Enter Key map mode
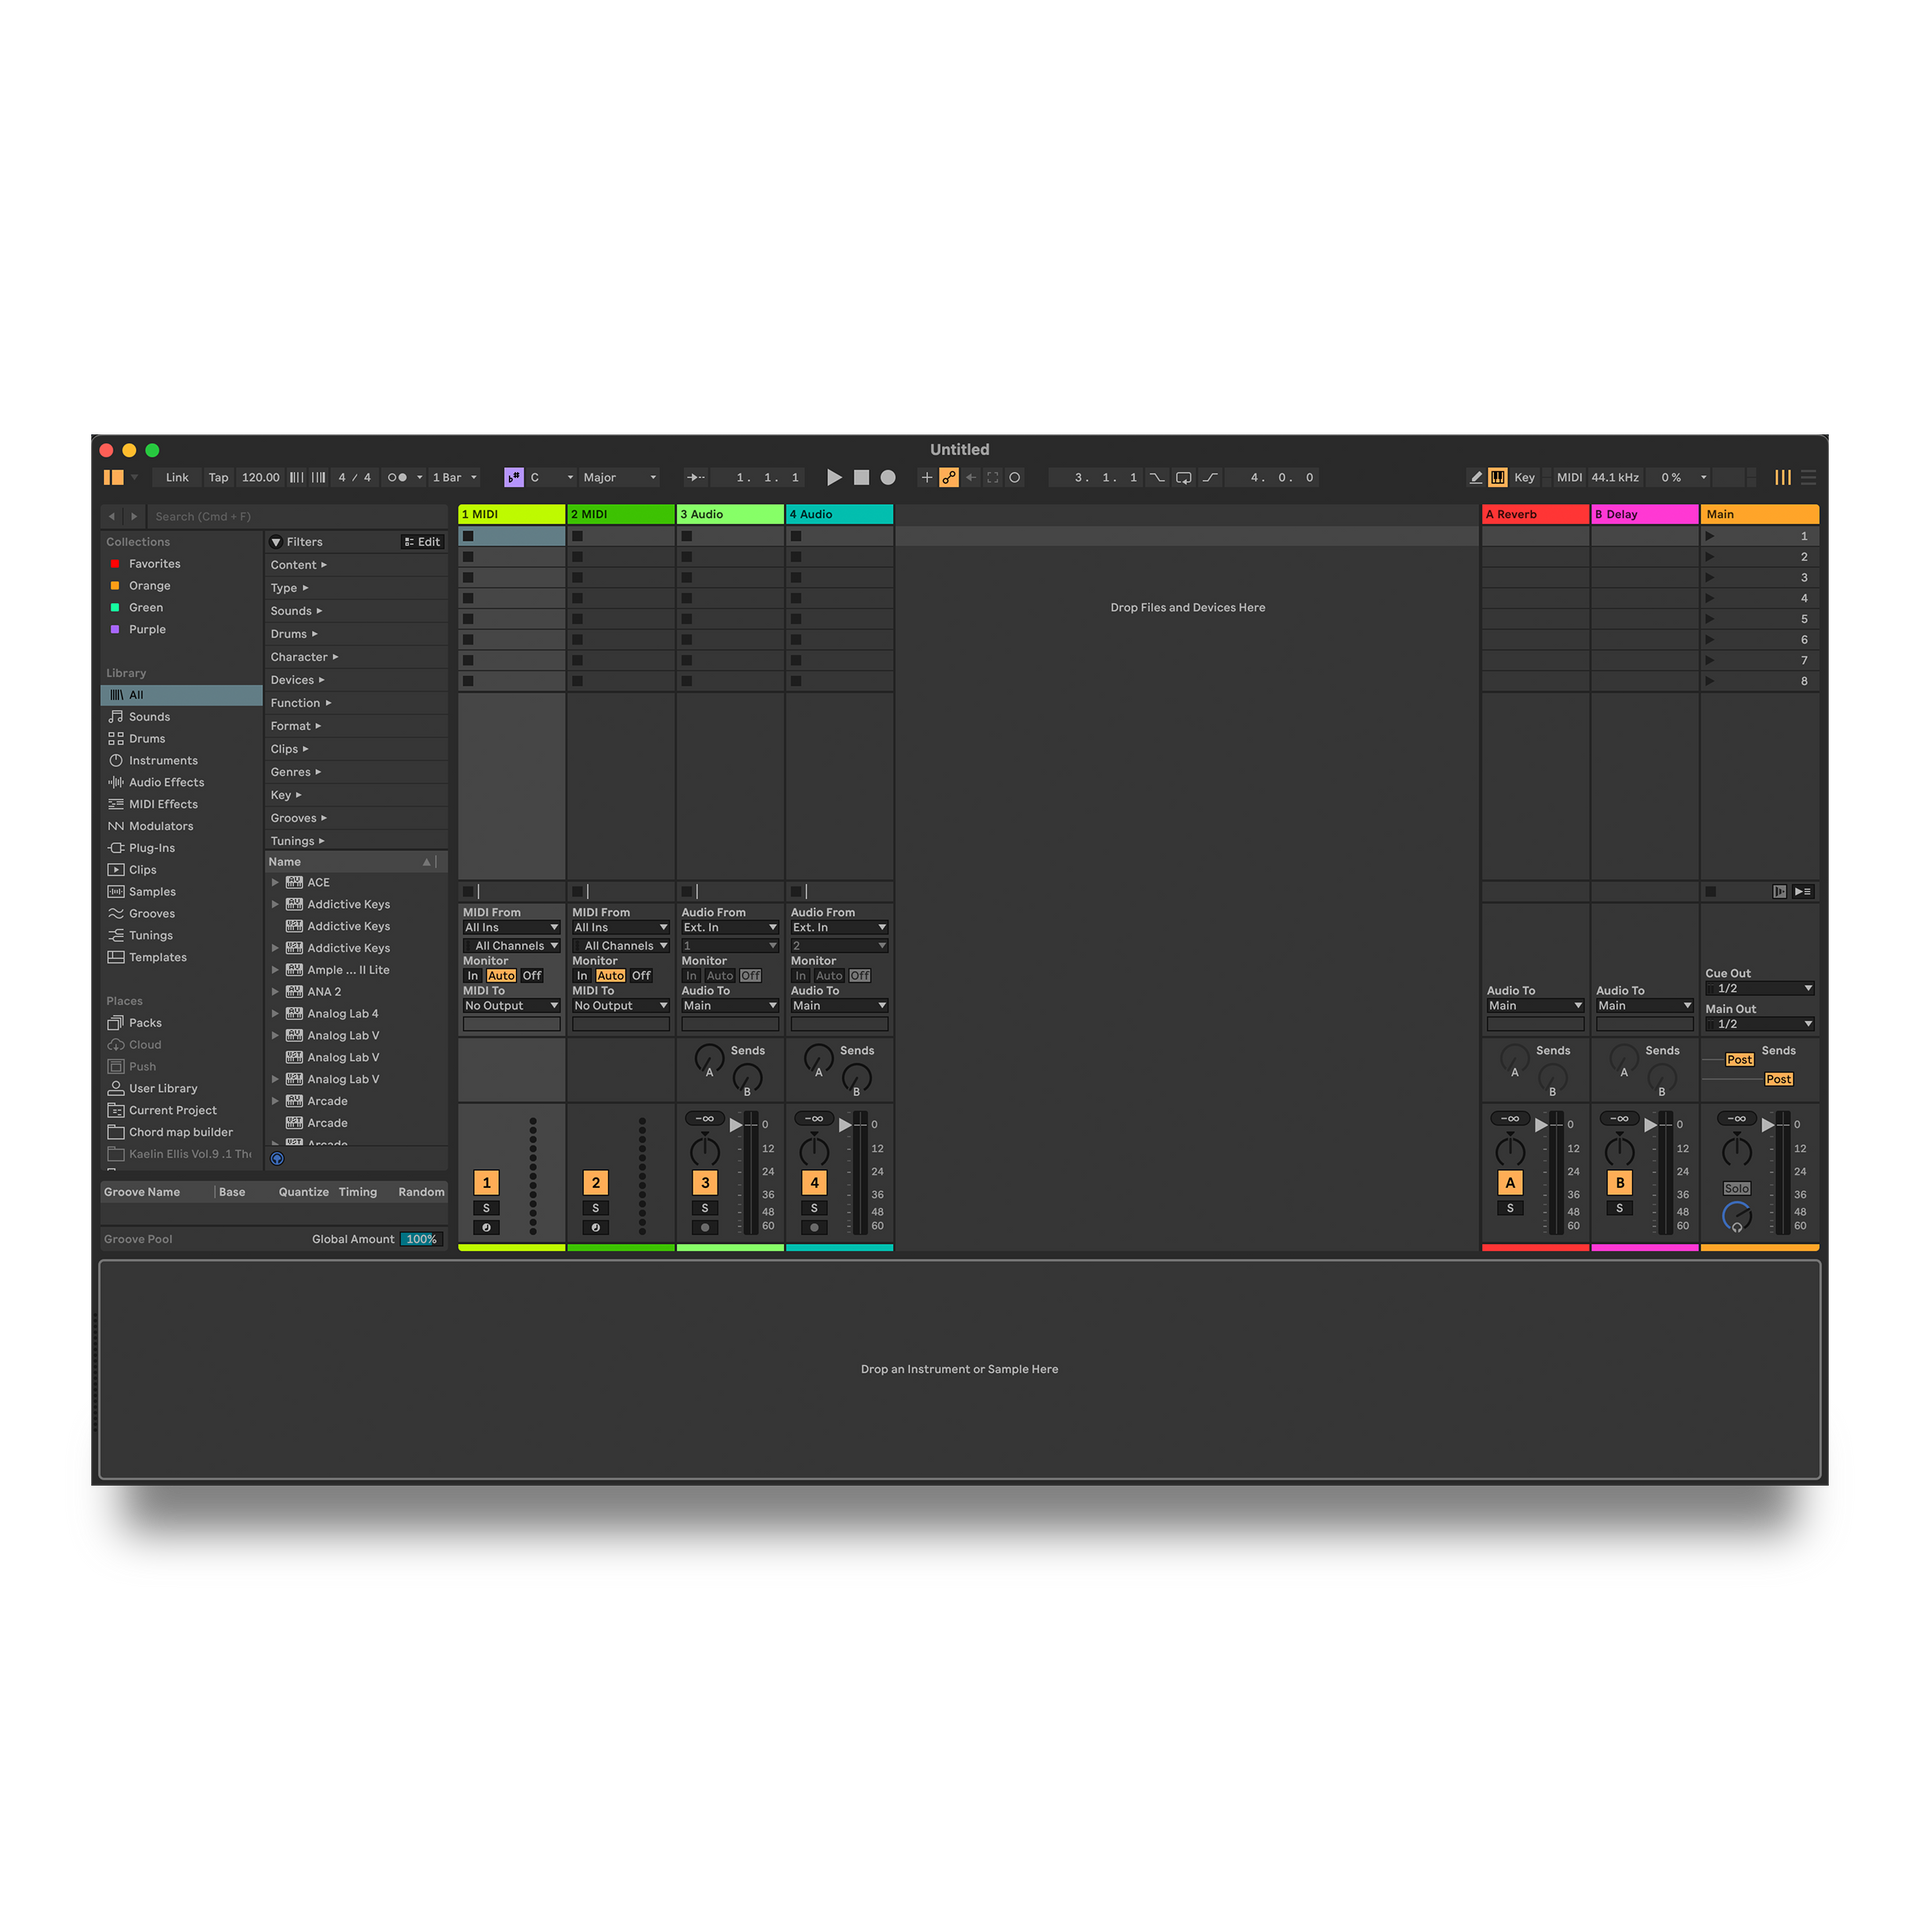 point(1524,477)
